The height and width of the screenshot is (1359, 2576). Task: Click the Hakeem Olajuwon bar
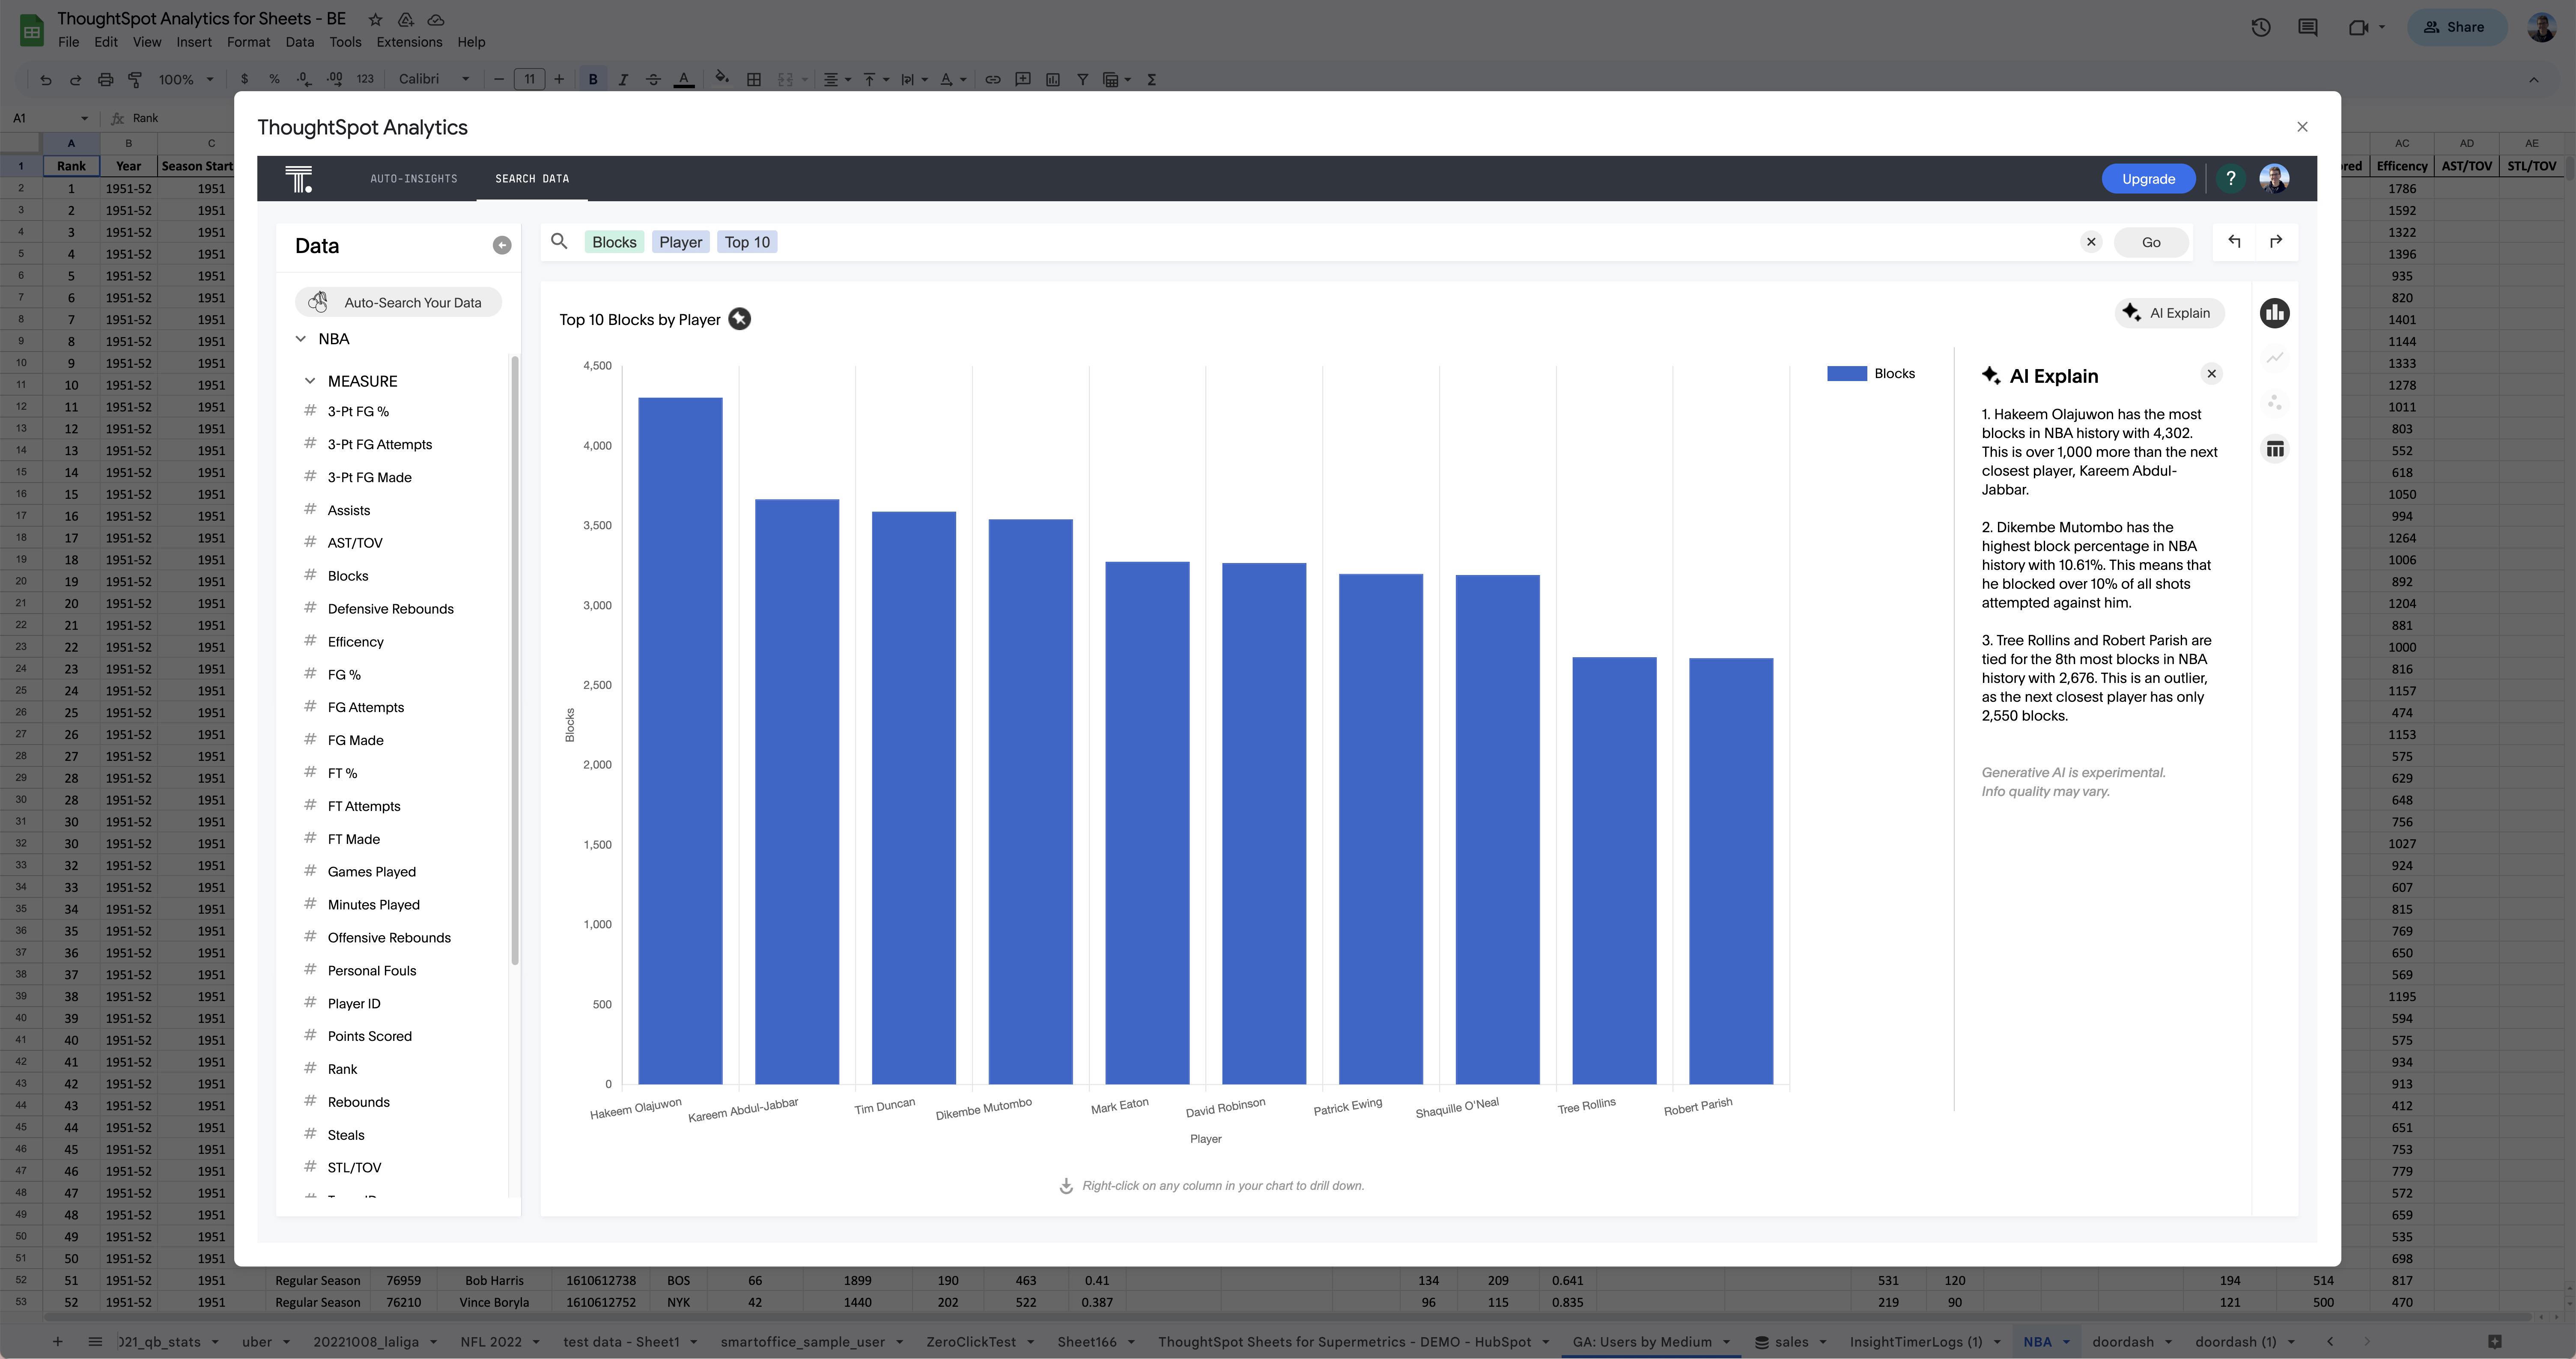click(x=680, y=741)
